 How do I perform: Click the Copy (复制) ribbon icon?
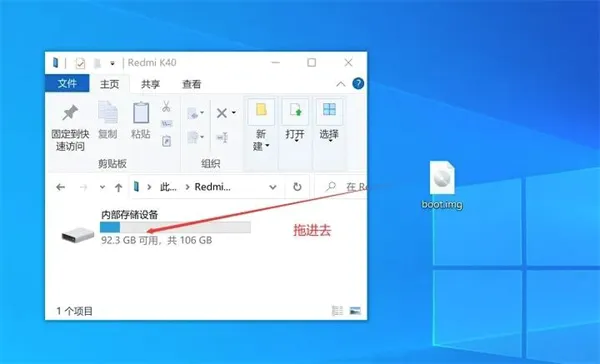tap(108, 113)
